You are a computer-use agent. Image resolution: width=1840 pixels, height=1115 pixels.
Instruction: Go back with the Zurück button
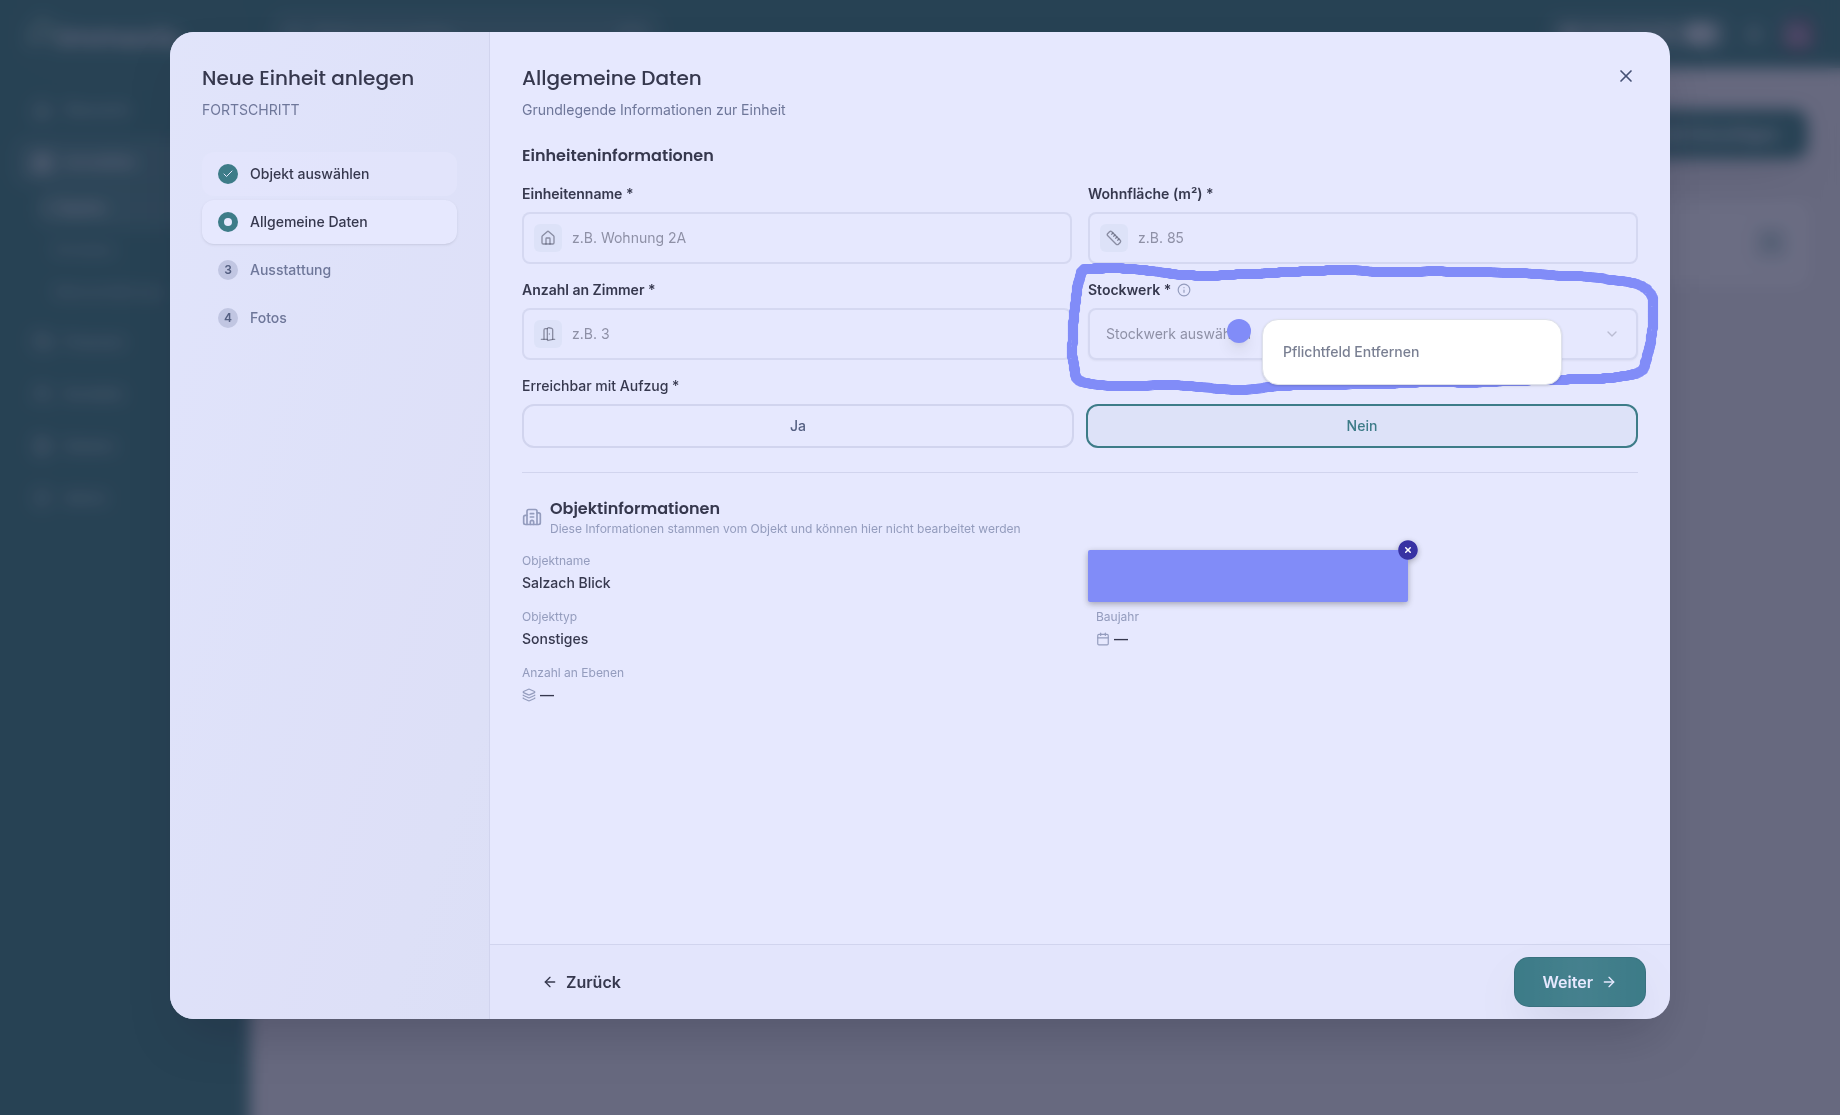tap(582, 982)
